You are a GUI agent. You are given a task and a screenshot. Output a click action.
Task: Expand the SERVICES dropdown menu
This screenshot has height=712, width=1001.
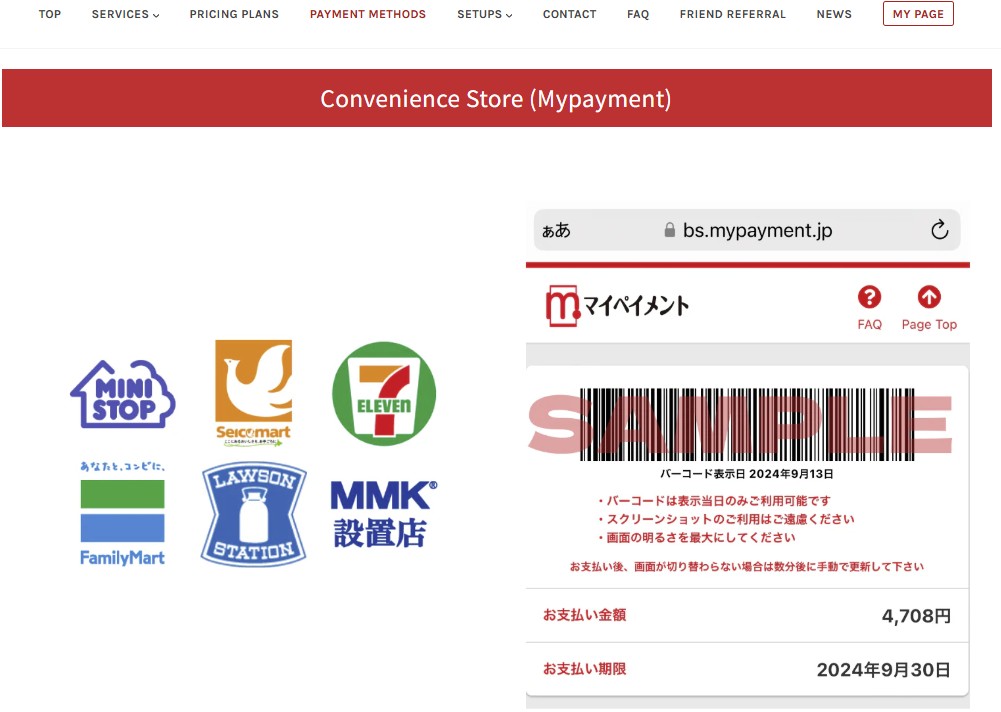(125, 14)
